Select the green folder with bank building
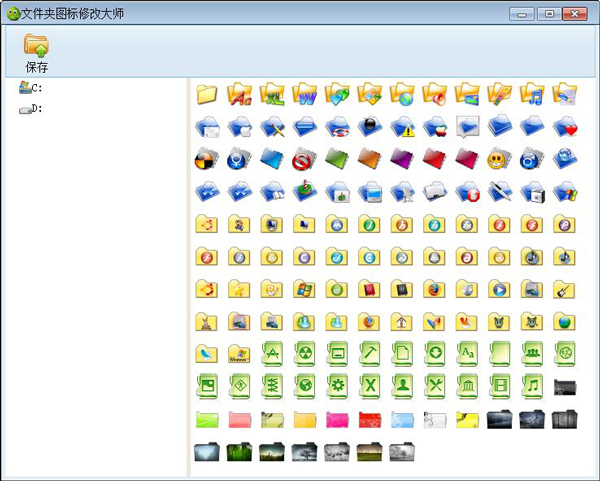Screen dimensions: 600x481 pyautogui.click(x=467, y=386)
